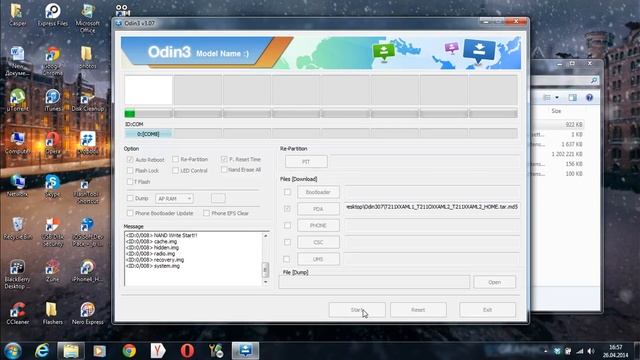
Task: Open the Zune desktop shortcut
Action: pos(53,271)
